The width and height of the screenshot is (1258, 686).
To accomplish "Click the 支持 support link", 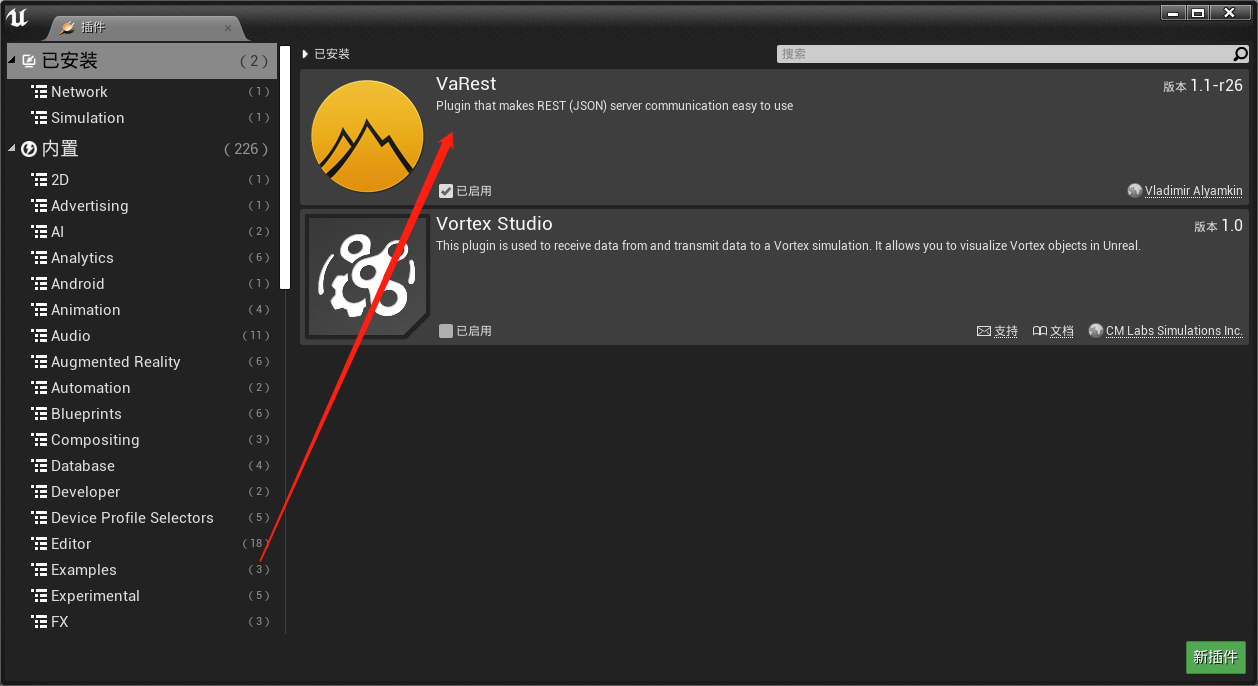I will point(1006,331).
